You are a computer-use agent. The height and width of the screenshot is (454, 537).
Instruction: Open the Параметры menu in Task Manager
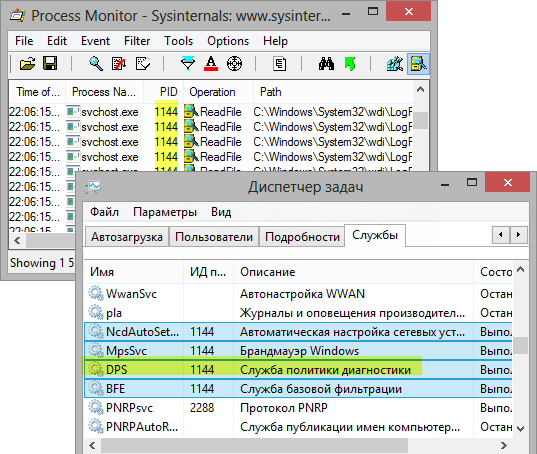pos(165,212)
